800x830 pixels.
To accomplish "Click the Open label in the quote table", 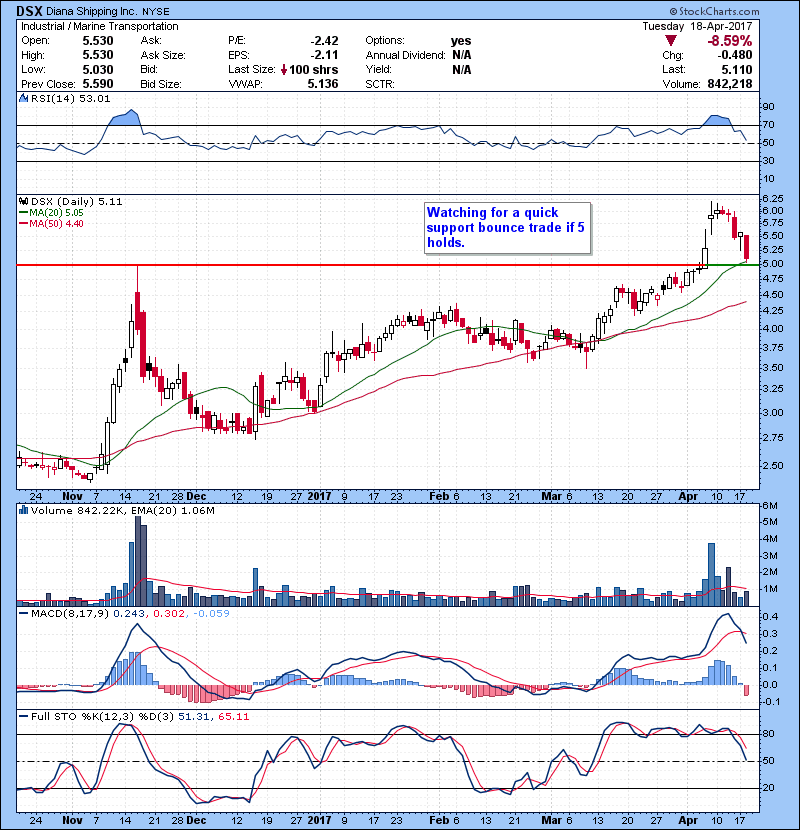I will (35, 40).
